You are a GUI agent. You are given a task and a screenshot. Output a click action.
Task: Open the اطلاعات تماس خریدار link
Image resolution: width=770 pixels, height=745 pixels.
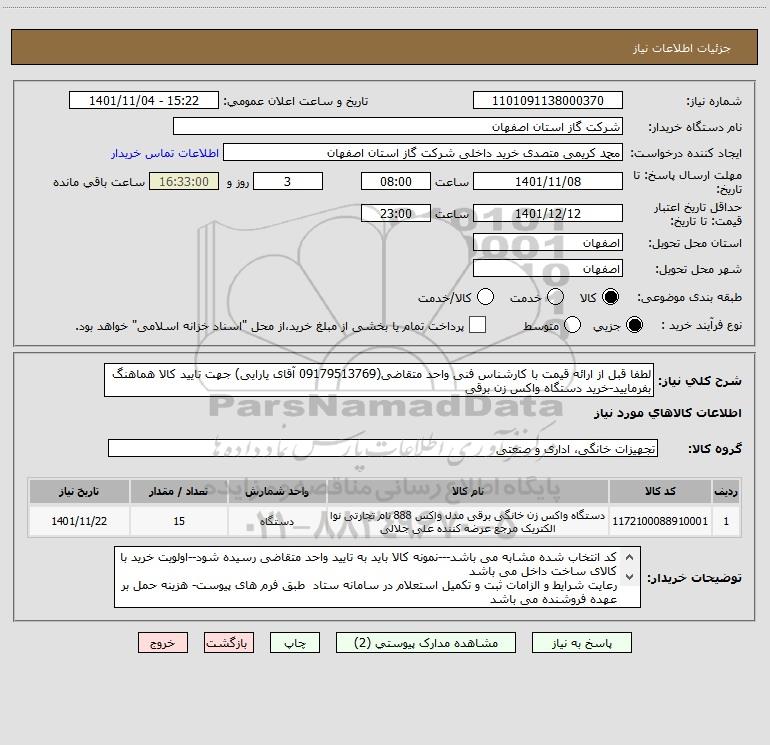[x=165, y=153]
